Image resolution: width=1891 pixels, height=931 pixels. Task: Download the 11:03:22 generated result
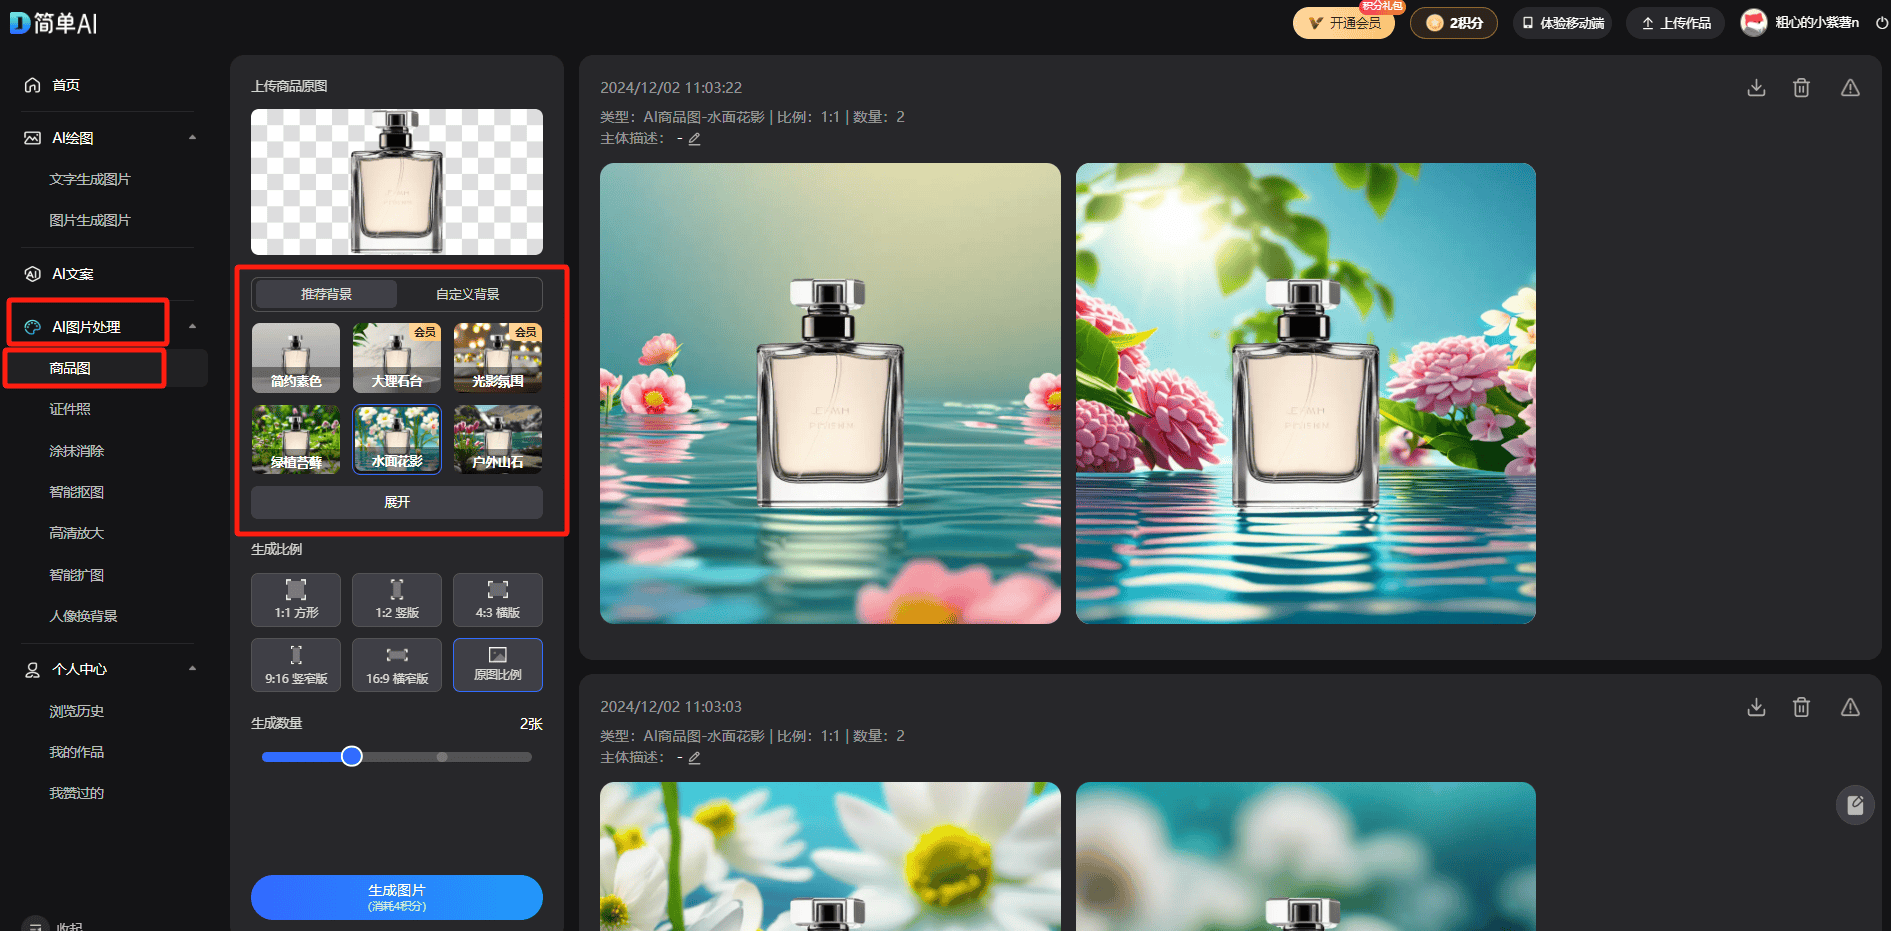click(1756, 88)
